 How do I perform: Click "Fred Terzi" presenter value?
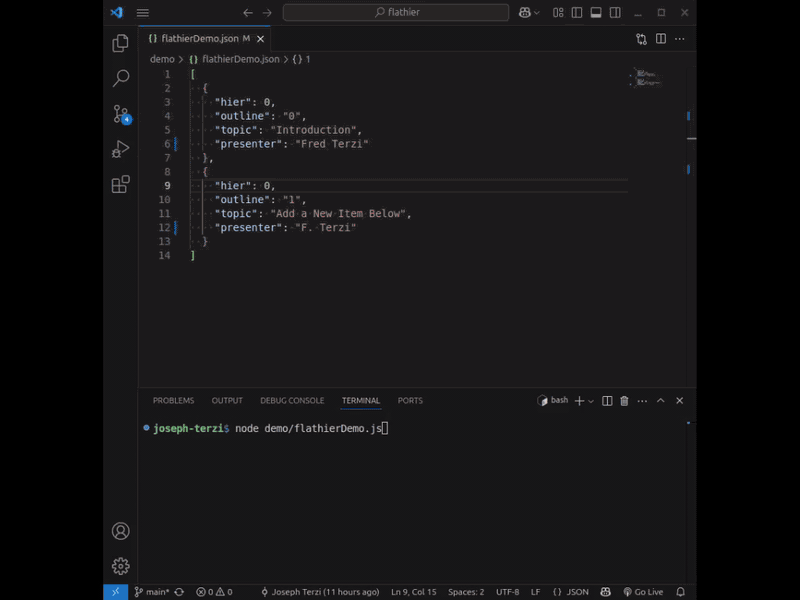(x=332, y=144)
